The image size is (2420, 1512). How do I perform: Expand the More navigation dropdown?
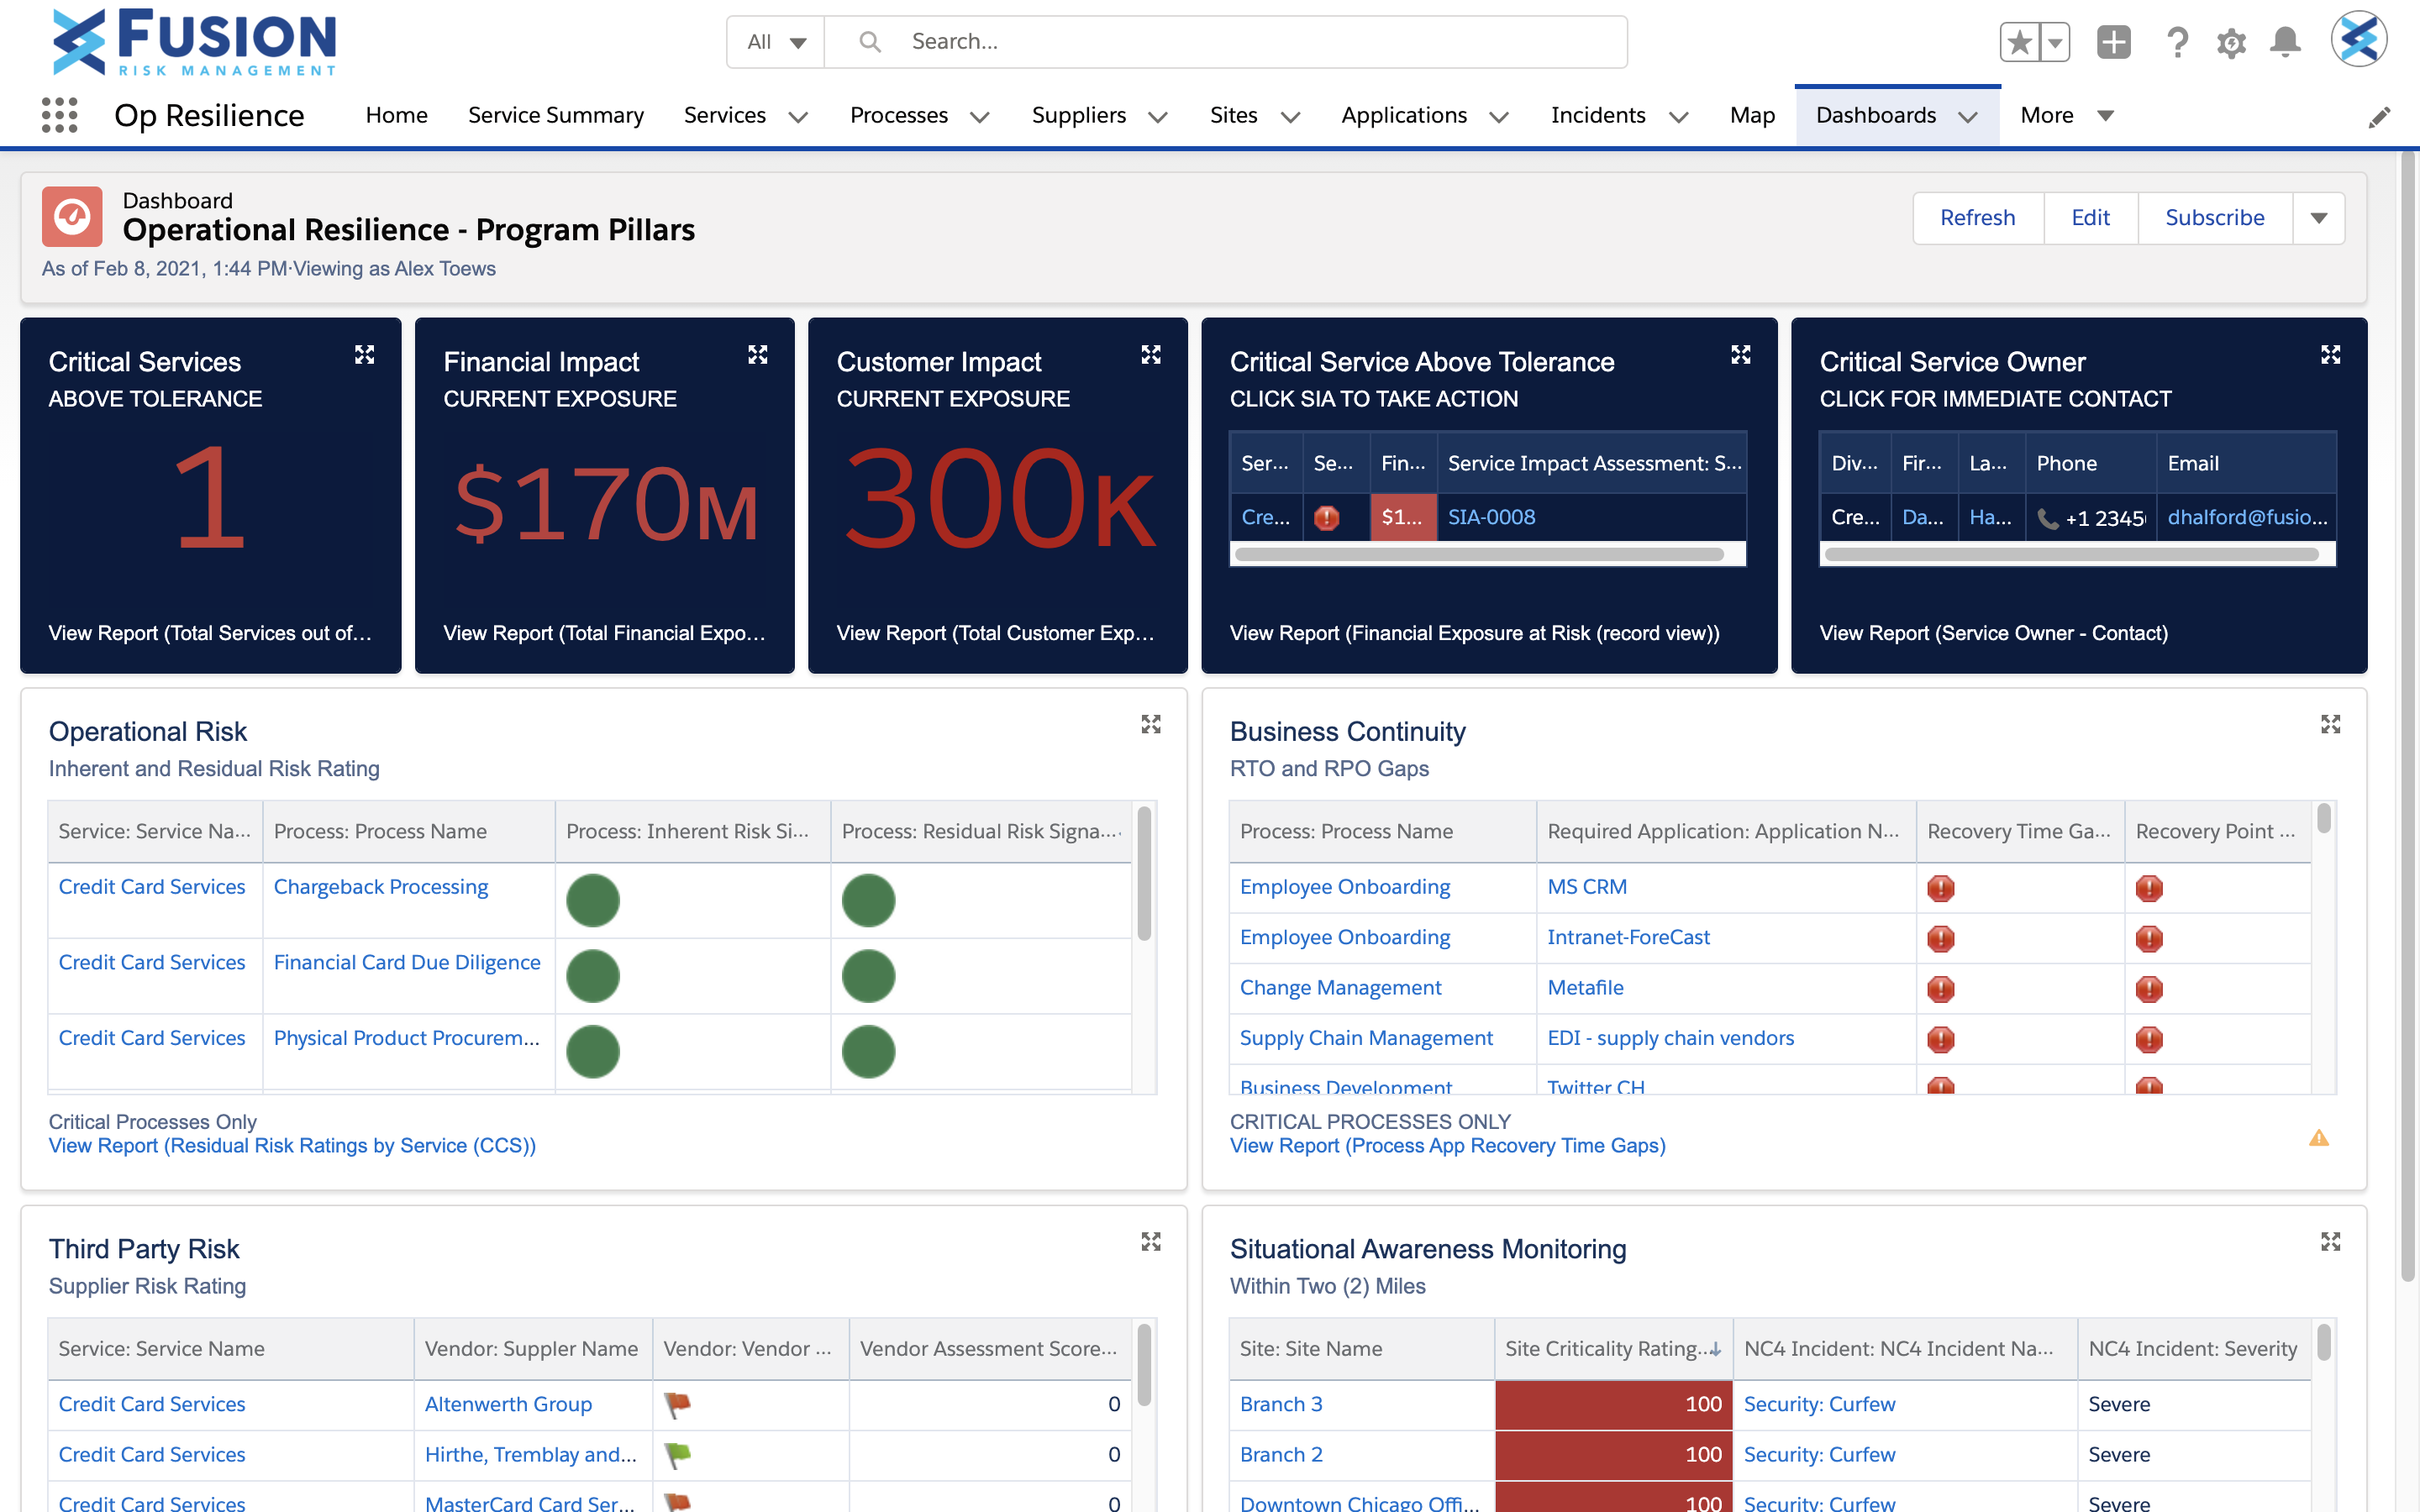point(2066,115)
